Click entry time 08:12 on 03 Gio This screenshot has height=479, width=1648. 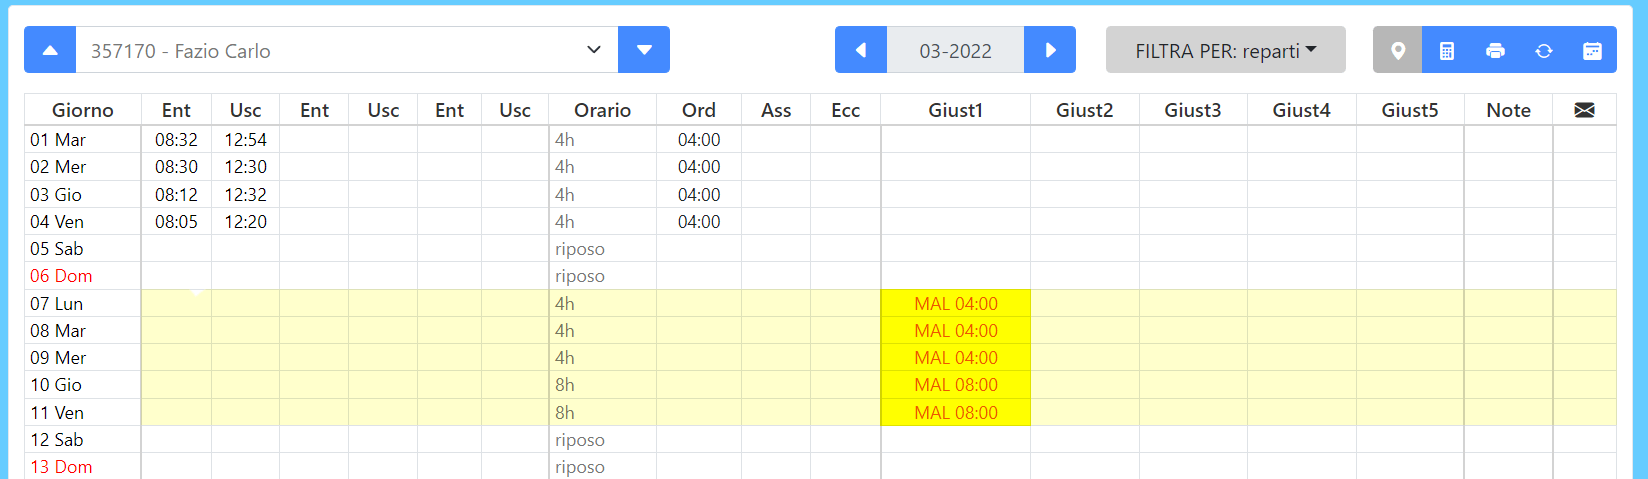tap(176, 195)
